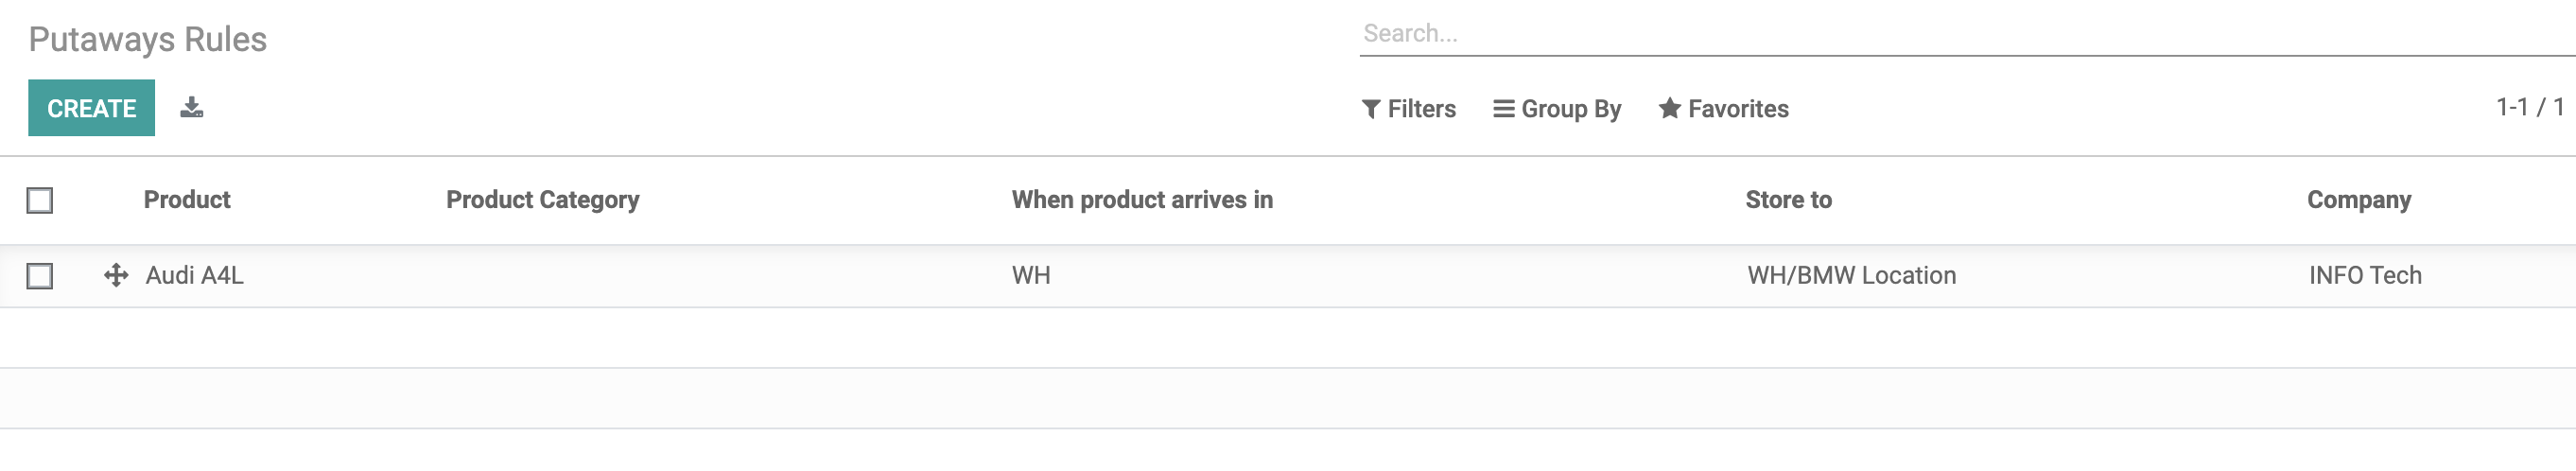Image resolution: width=2576 pixels, height=471 pixels.
Task: Sort by When product arrives in
Action: (1142, 200)
